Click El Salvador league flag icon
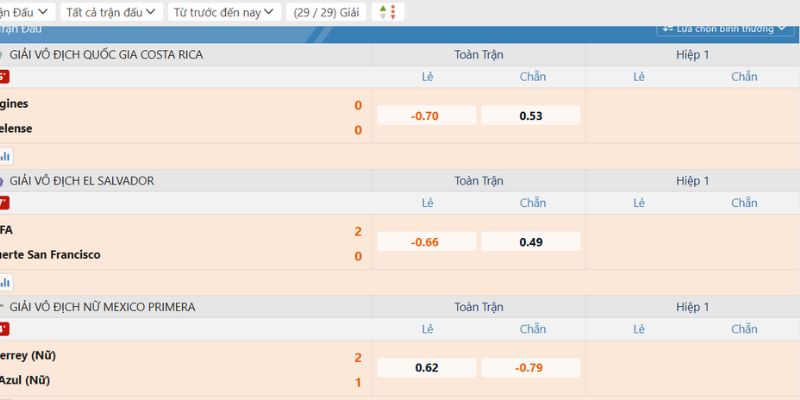This screenshot has width=800, height=400. (x=3, y=181)
